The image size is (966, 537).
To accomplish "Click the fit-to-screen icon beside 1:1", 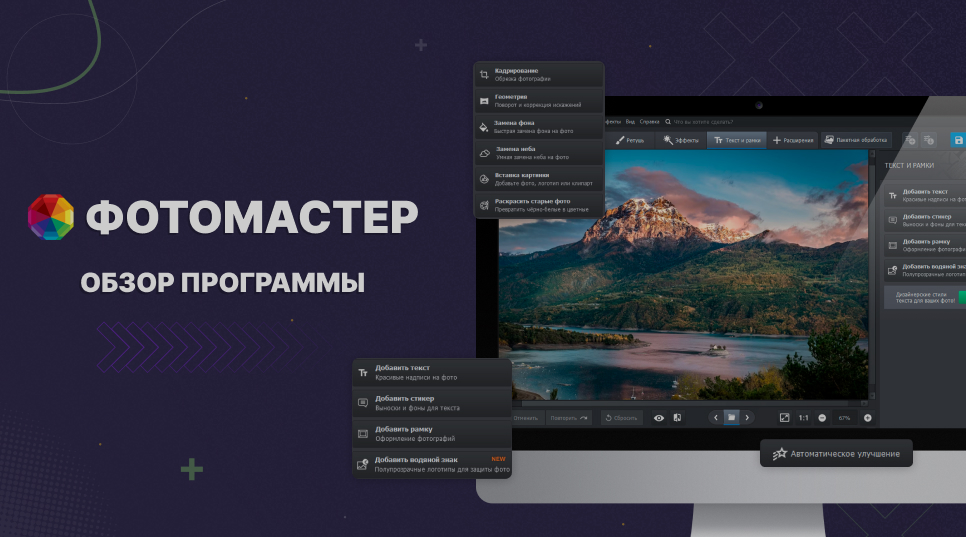I will [x=784, y=417].
